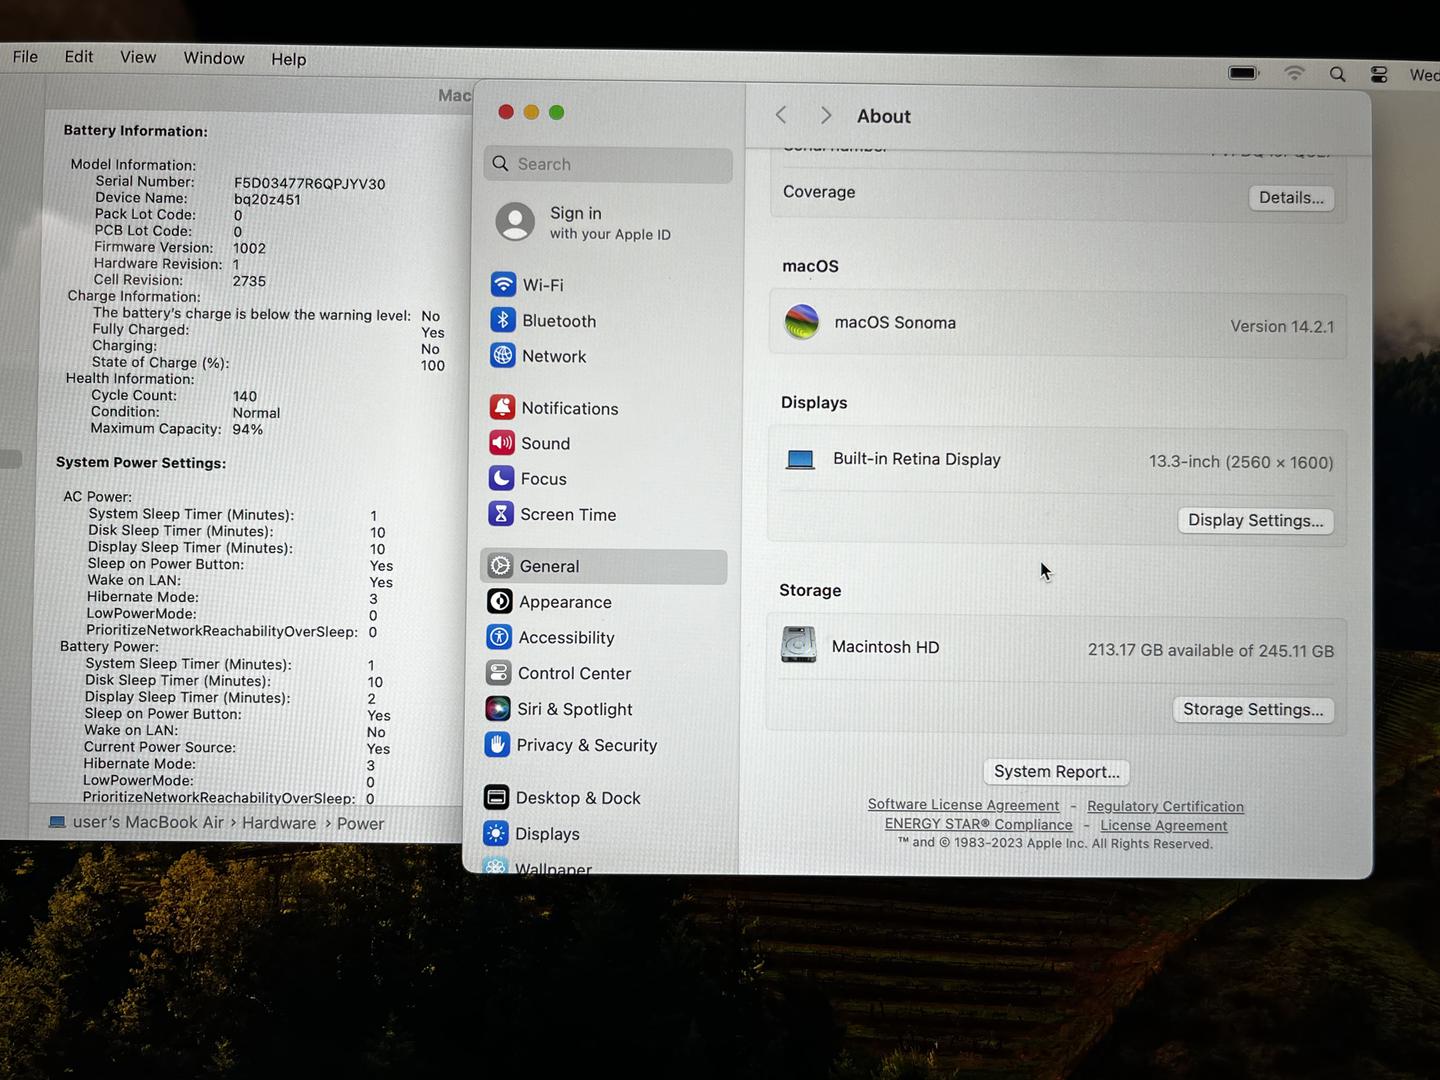Open the battery status menu bar icon

coord(1244,73)
